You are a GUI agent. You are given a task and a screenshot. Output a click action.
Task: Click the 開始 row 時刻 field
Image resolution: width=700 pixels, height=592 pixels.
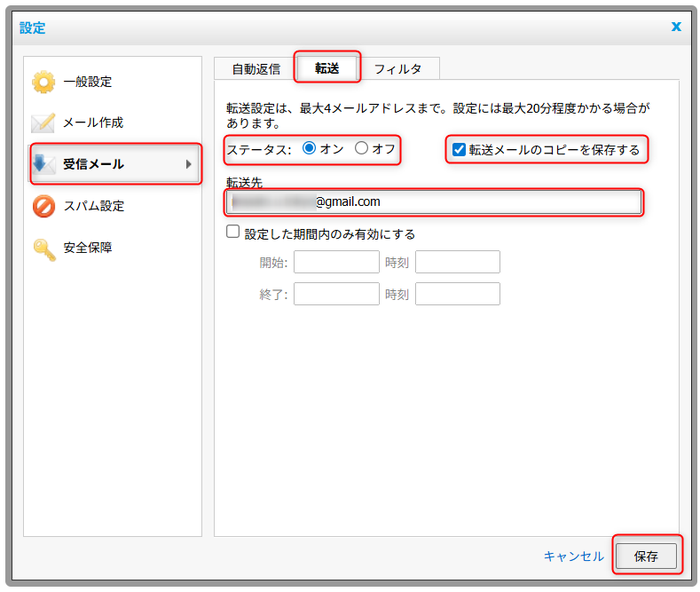(458, 262)
